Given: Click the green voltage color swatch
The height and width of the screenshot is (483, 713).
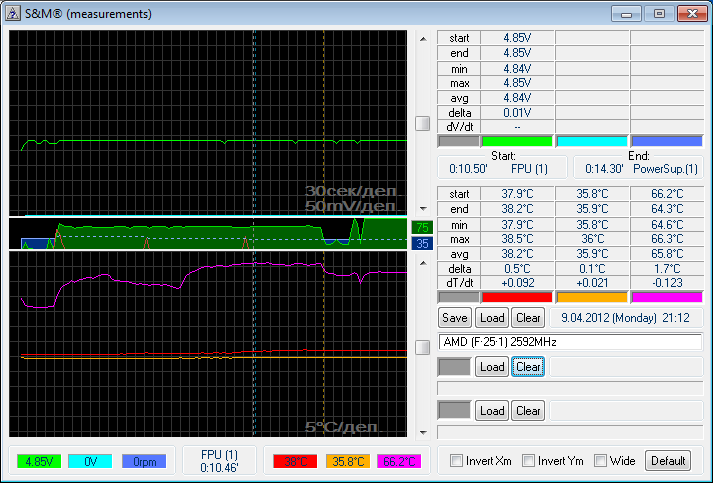Looking at the screenshot, I should tap(516, 141).
